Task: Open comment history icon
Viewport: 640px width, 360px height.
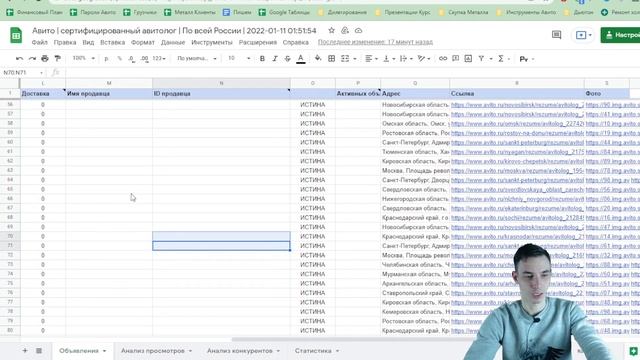Action: (556, 35)
